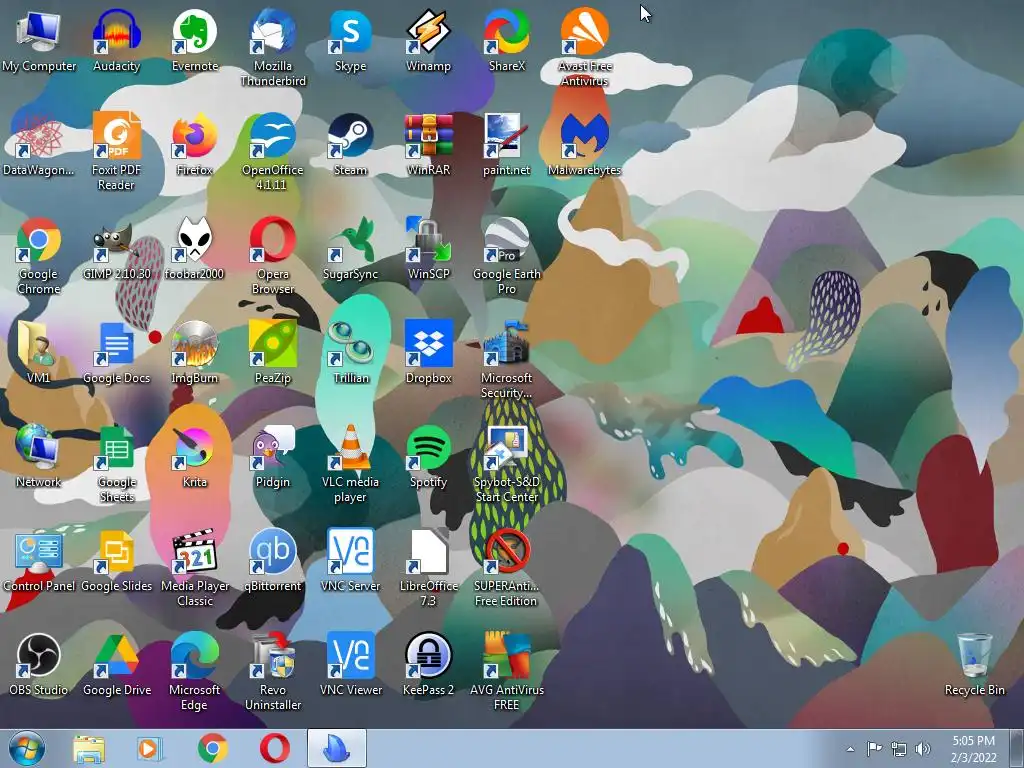The height and width of the screenshot is (768, 1024).
Task: Click the Opera icon in the taskbar
Action: (x=275, y=748)
